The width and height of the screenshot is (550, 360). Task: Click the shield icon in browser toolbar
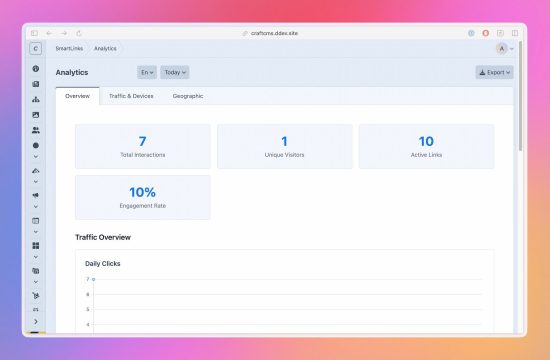471,33
